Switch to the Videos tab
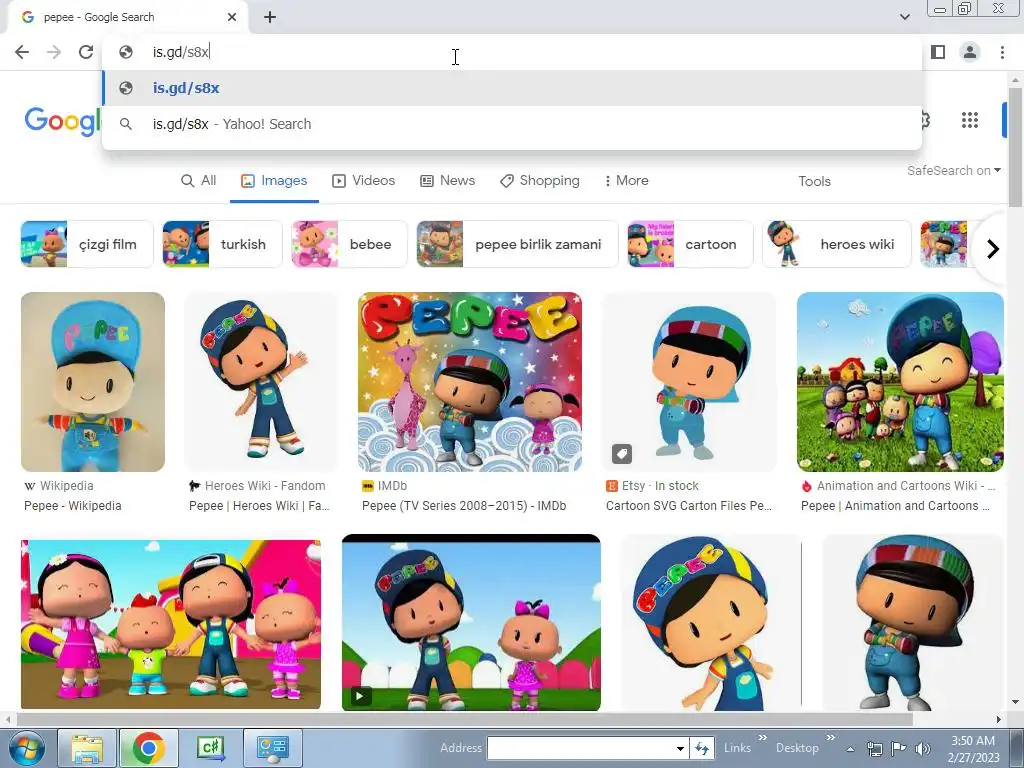Viewport: 1024px width, 768px height. click(364, 181)
